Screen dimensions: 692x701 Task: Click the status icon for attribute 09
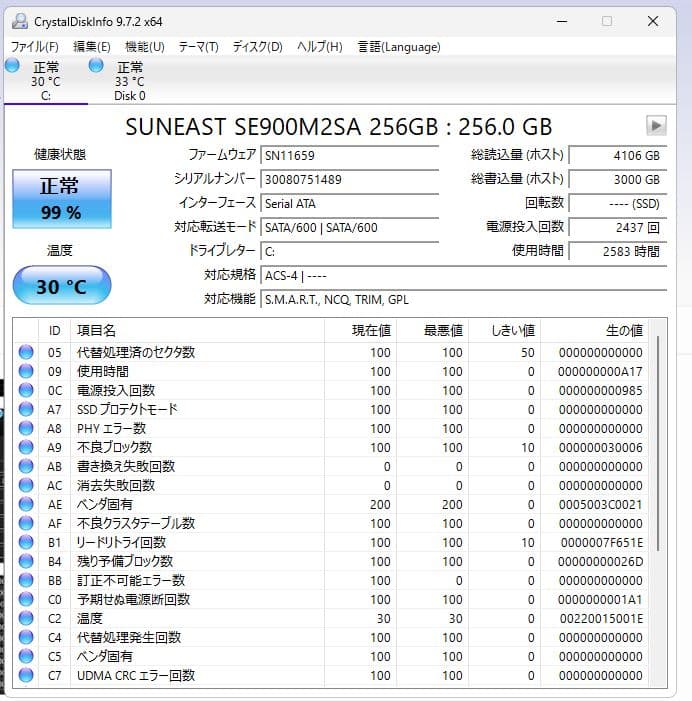(26, 371)
